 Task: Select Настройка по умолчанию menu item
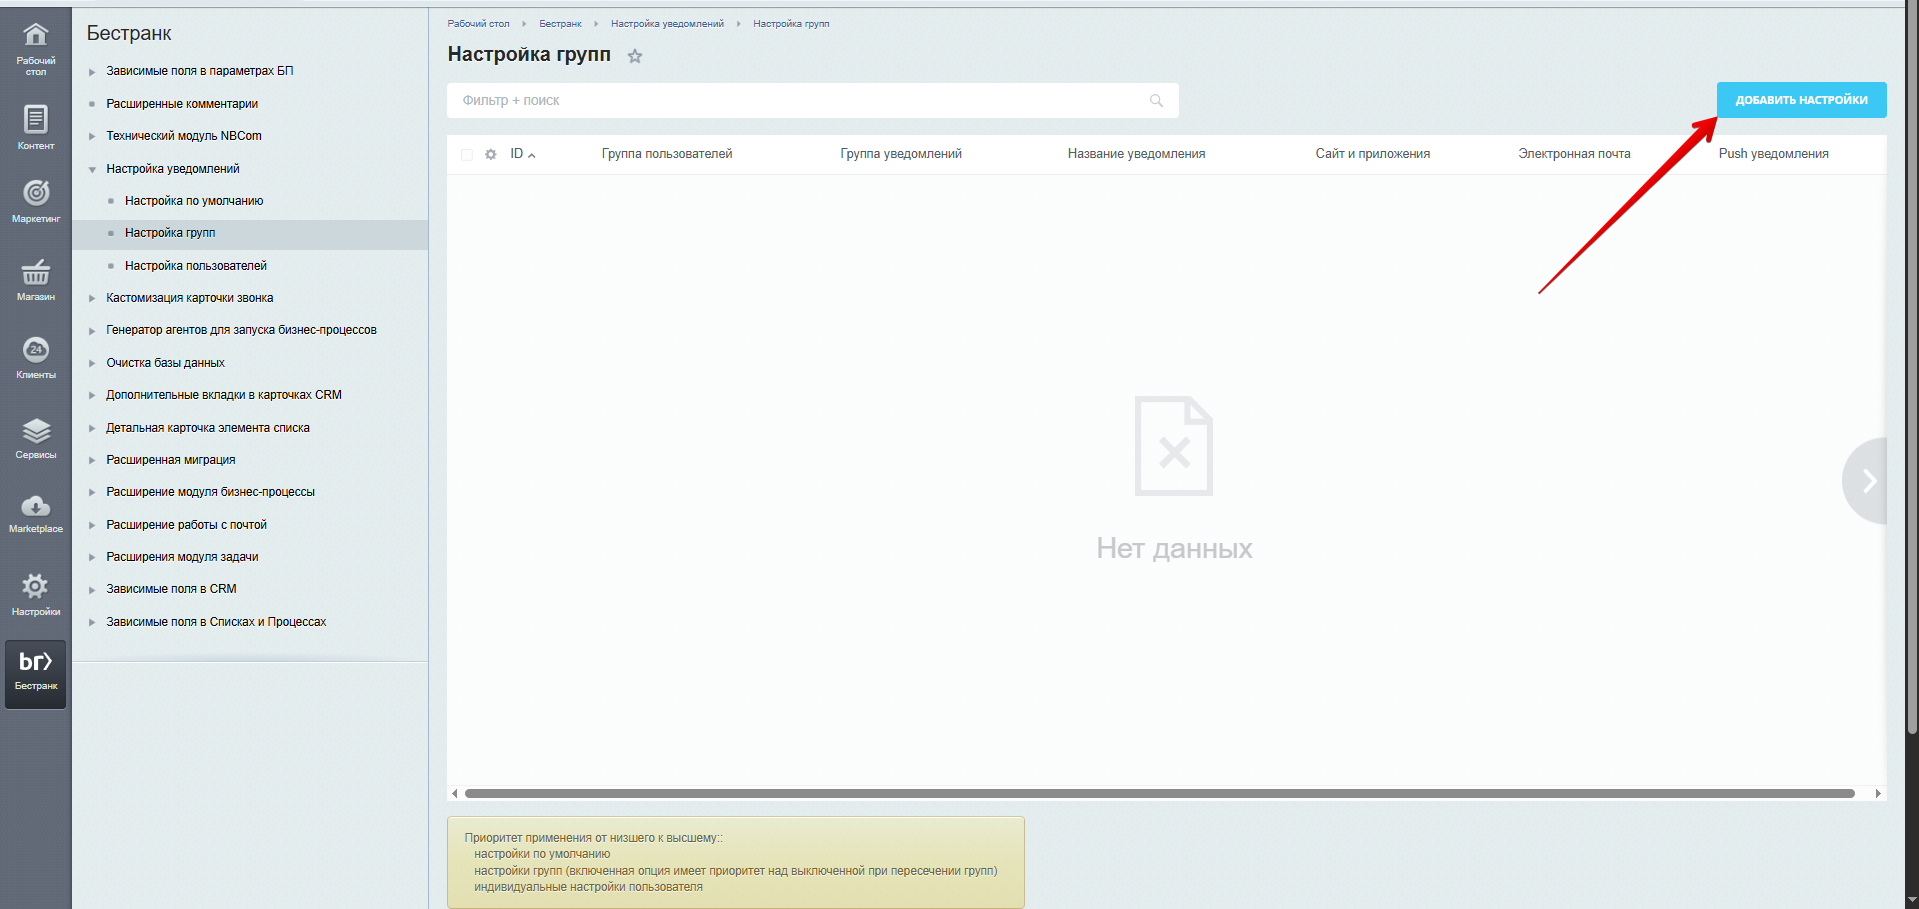194,201
